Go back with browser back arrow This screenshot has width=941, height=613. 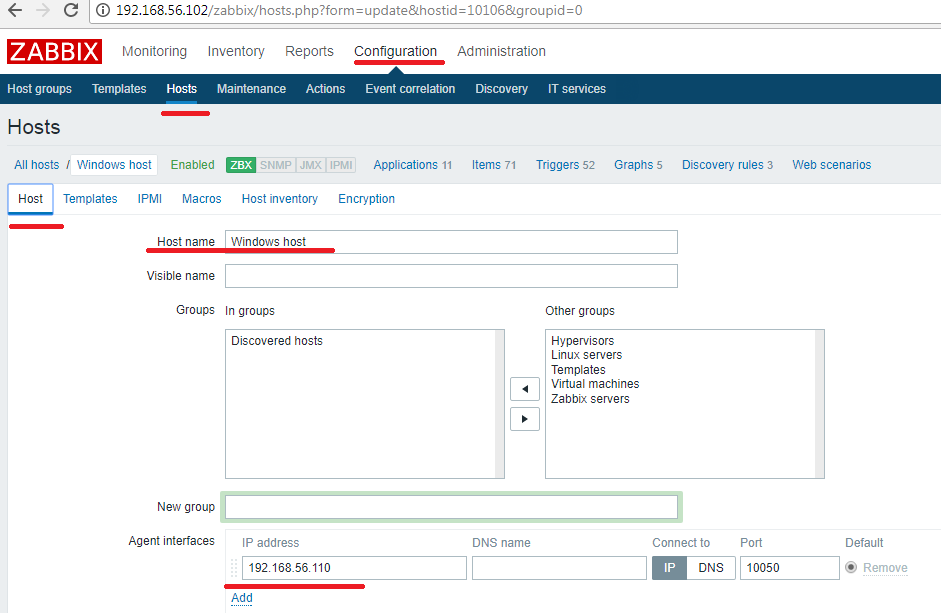point(15,10)
